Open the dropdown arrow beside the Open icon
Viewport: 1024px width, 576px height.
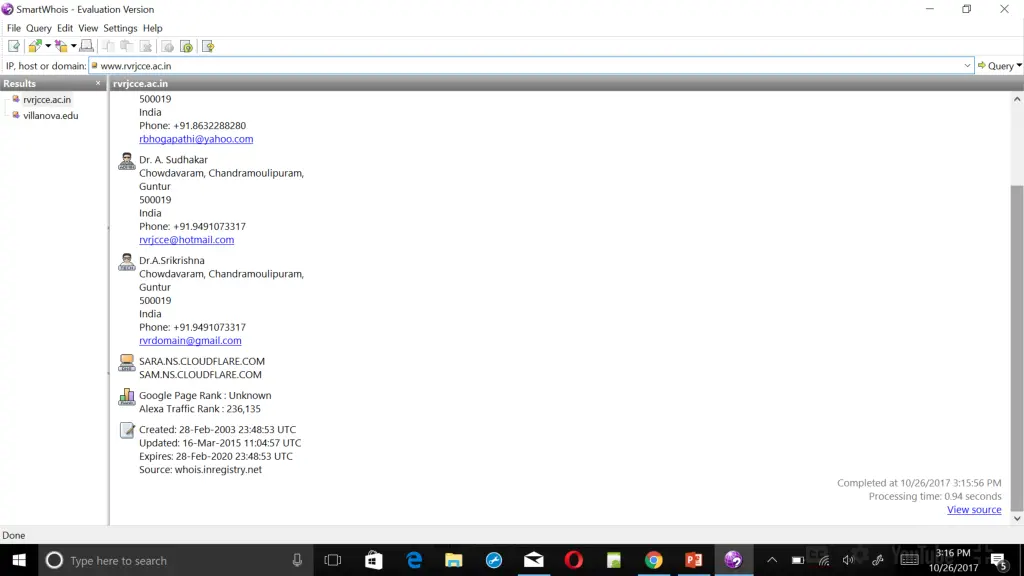48,46
